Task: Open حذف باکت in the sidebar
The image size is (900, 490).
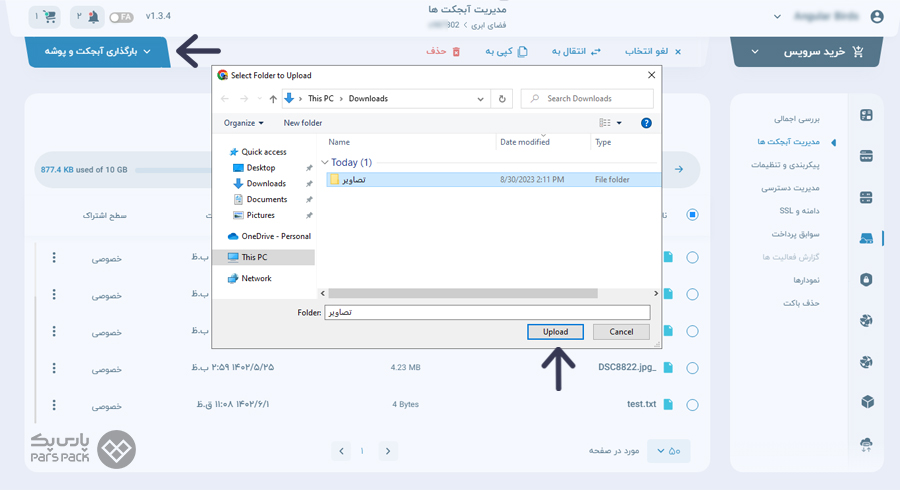Action: click(x=801, y=302)
